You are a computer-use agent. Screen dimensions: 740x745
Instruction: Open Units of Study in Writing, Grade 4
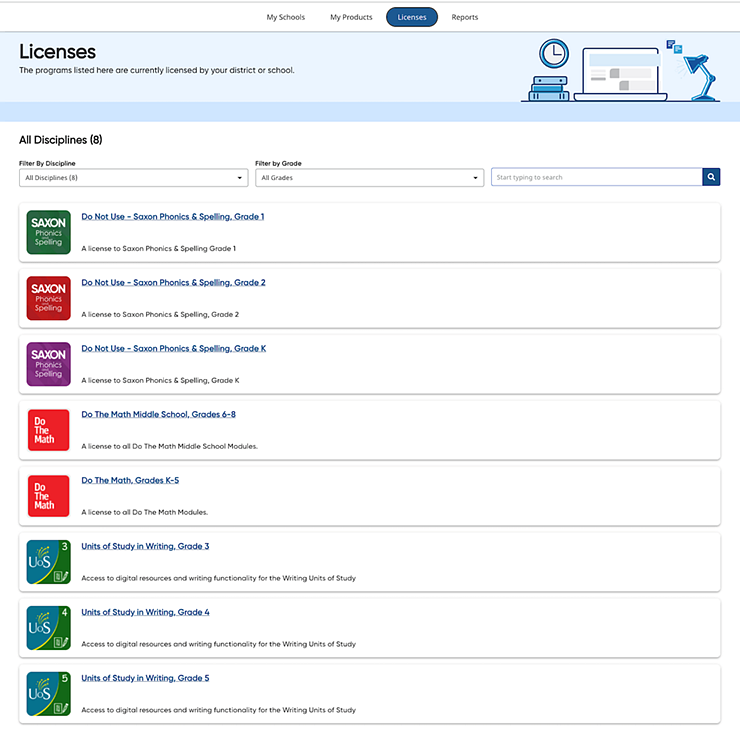click(x=145, y=612)
